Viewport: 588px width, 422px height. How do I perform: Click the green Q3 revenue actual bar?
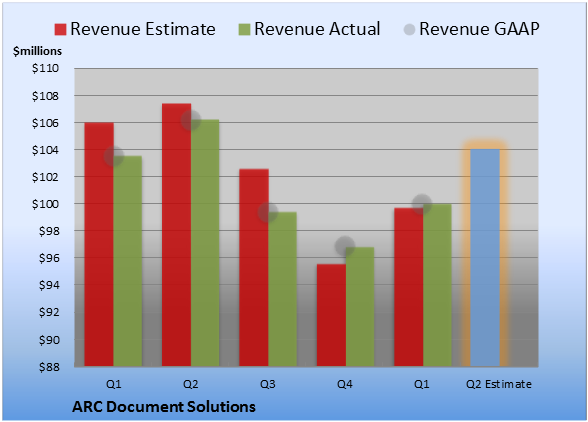[x=282, y=289]
